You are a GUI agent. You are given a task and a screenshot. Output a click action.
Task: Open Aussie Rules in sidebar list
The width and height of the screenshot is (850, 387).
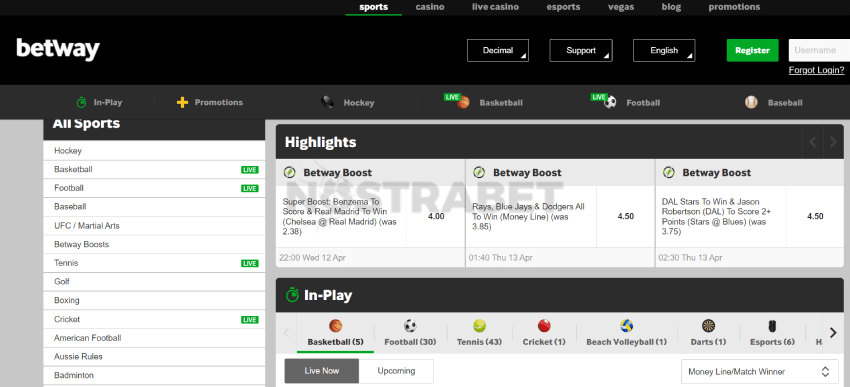[x=154, y=357]
